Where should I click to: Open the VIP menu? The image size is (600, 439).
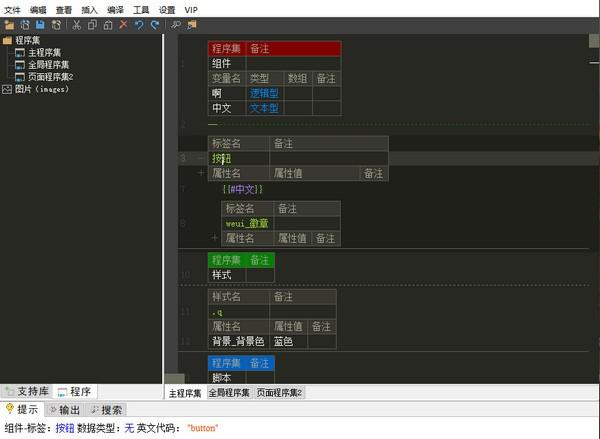tap(191, 10)
